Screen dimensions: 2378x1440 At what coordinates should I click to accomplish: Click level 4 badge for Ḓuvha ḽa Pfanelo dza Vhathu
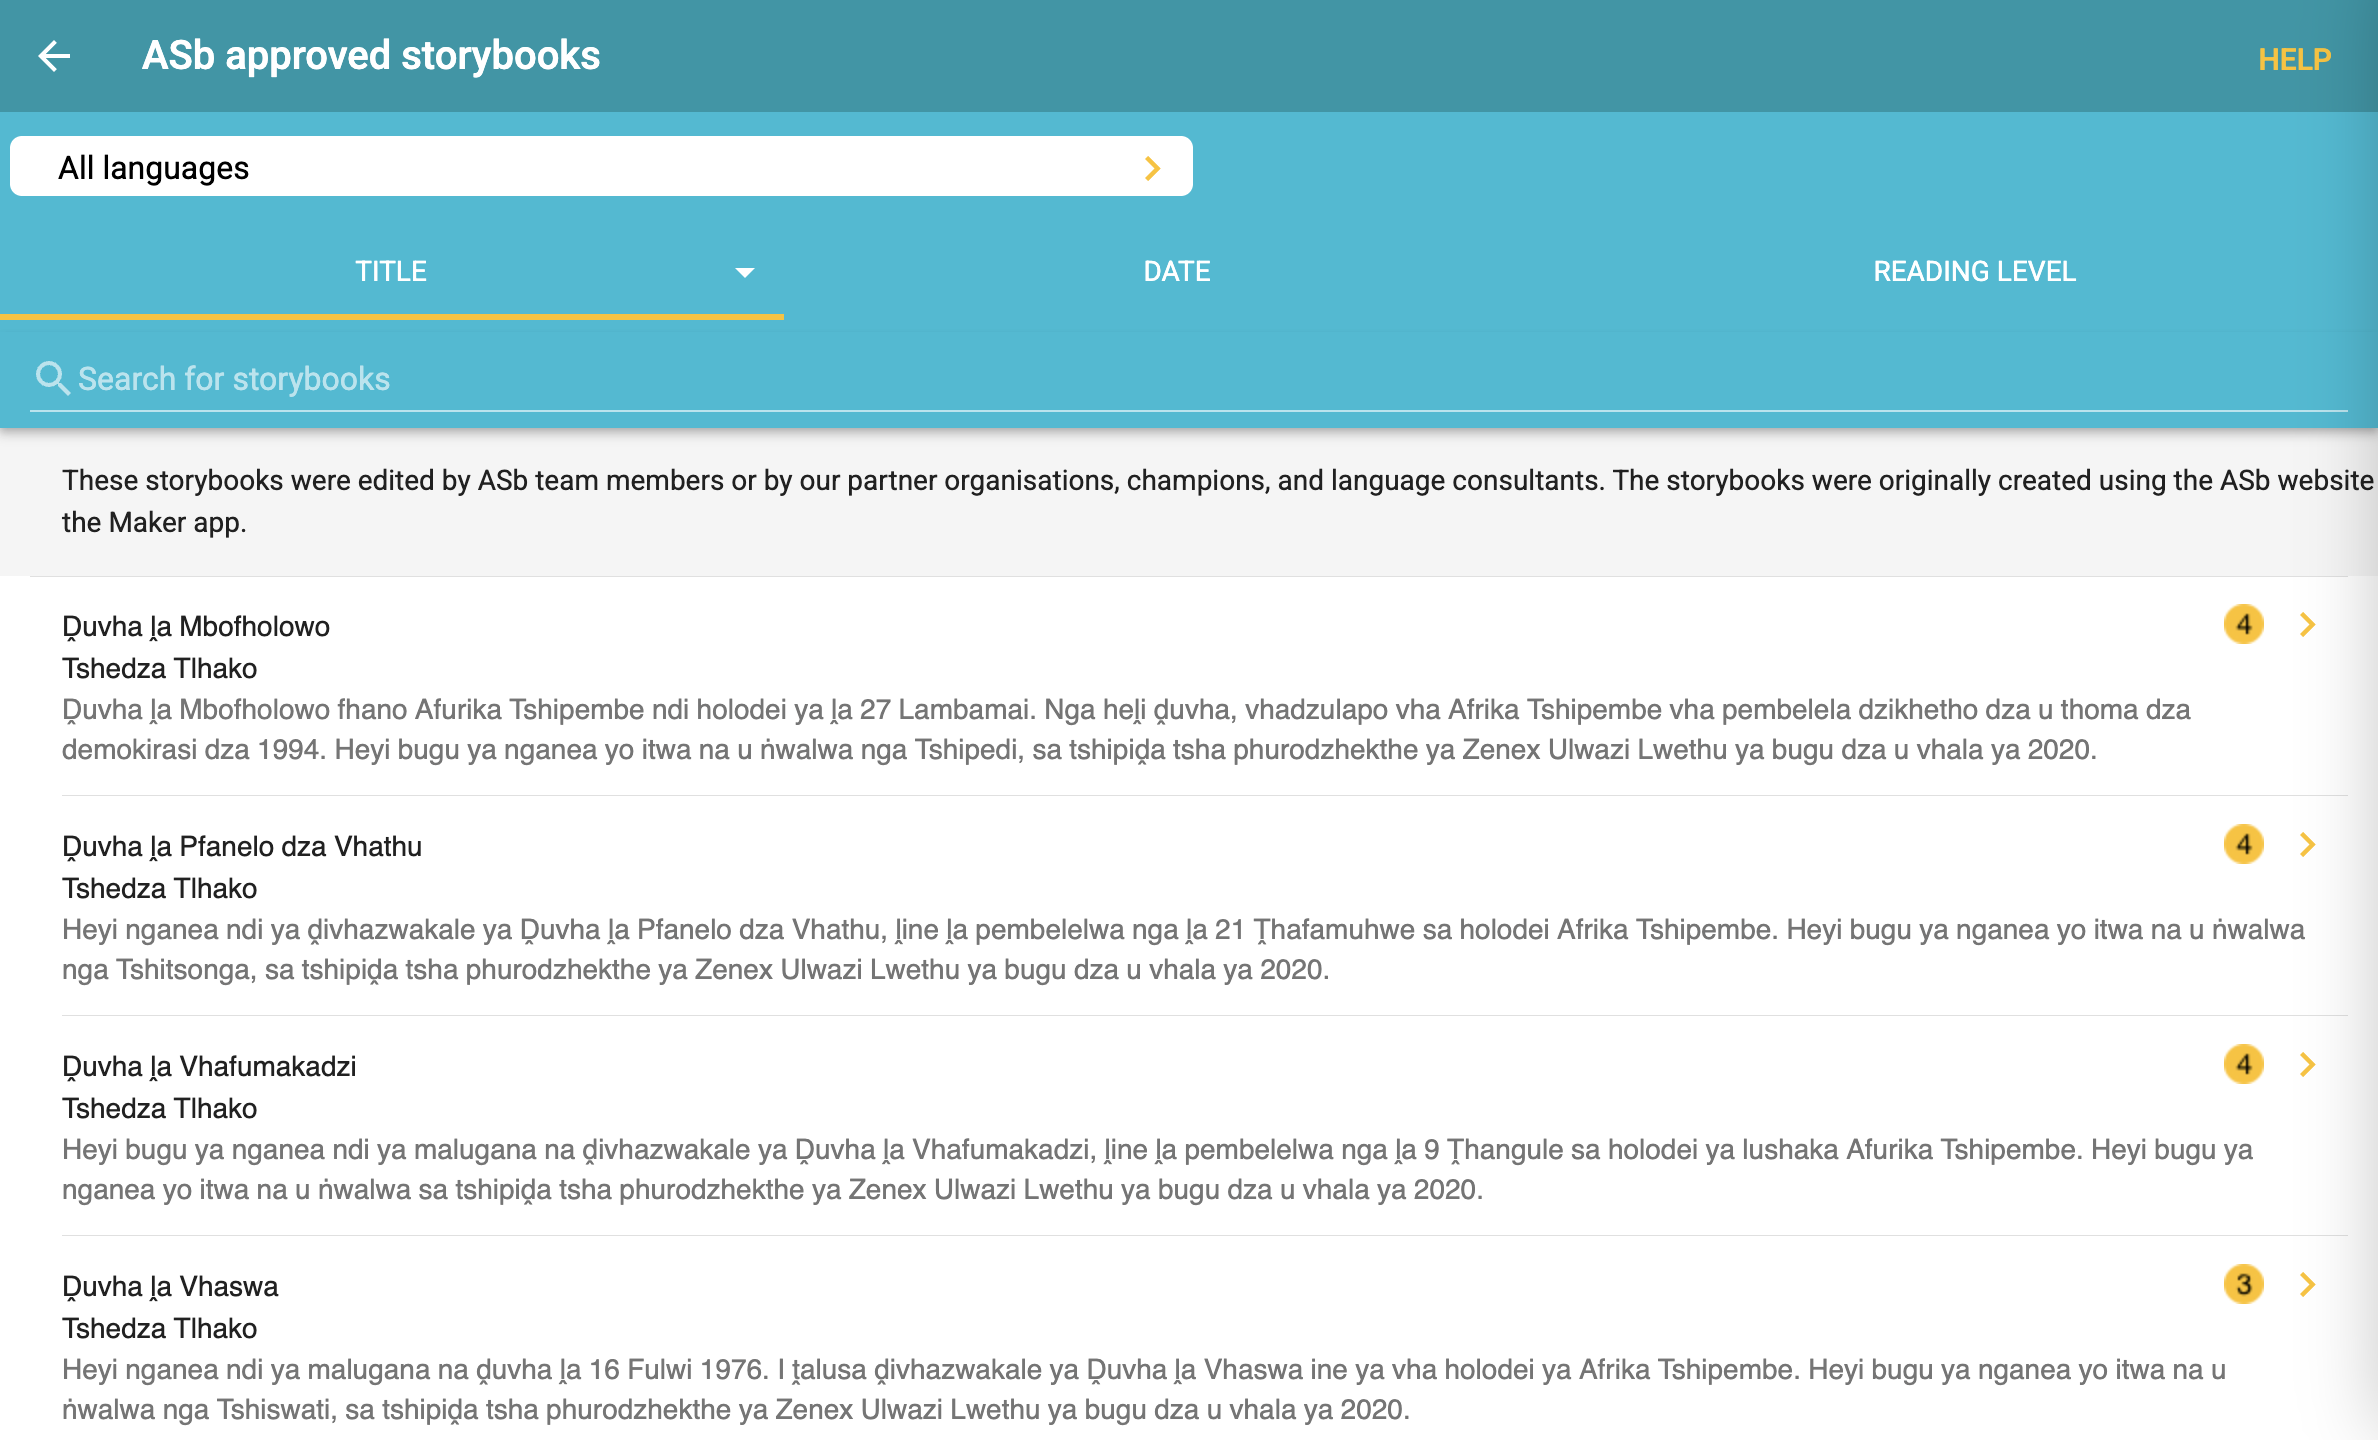[2243, 845]
